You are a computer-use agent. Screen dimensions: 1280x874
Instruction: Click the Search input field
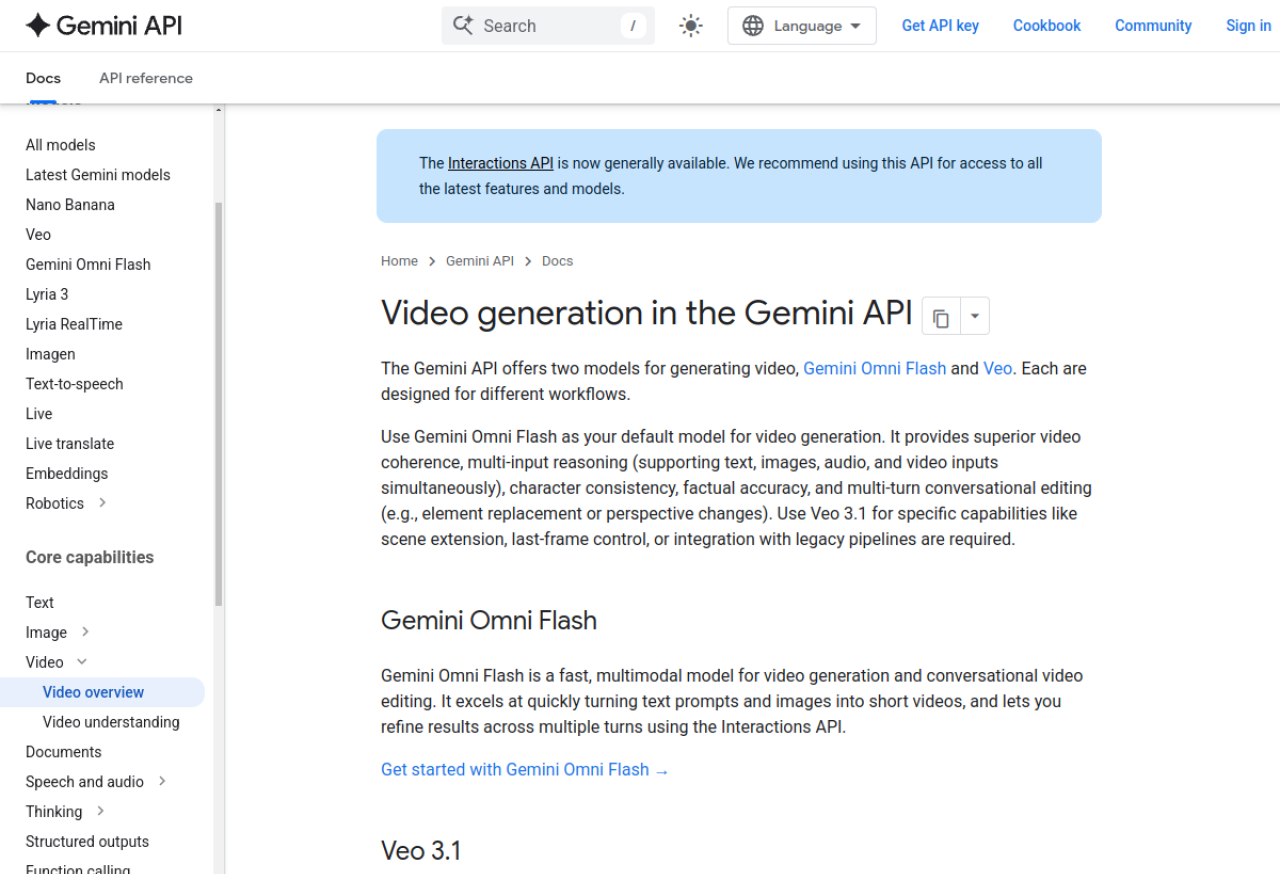tap(548, 26)
